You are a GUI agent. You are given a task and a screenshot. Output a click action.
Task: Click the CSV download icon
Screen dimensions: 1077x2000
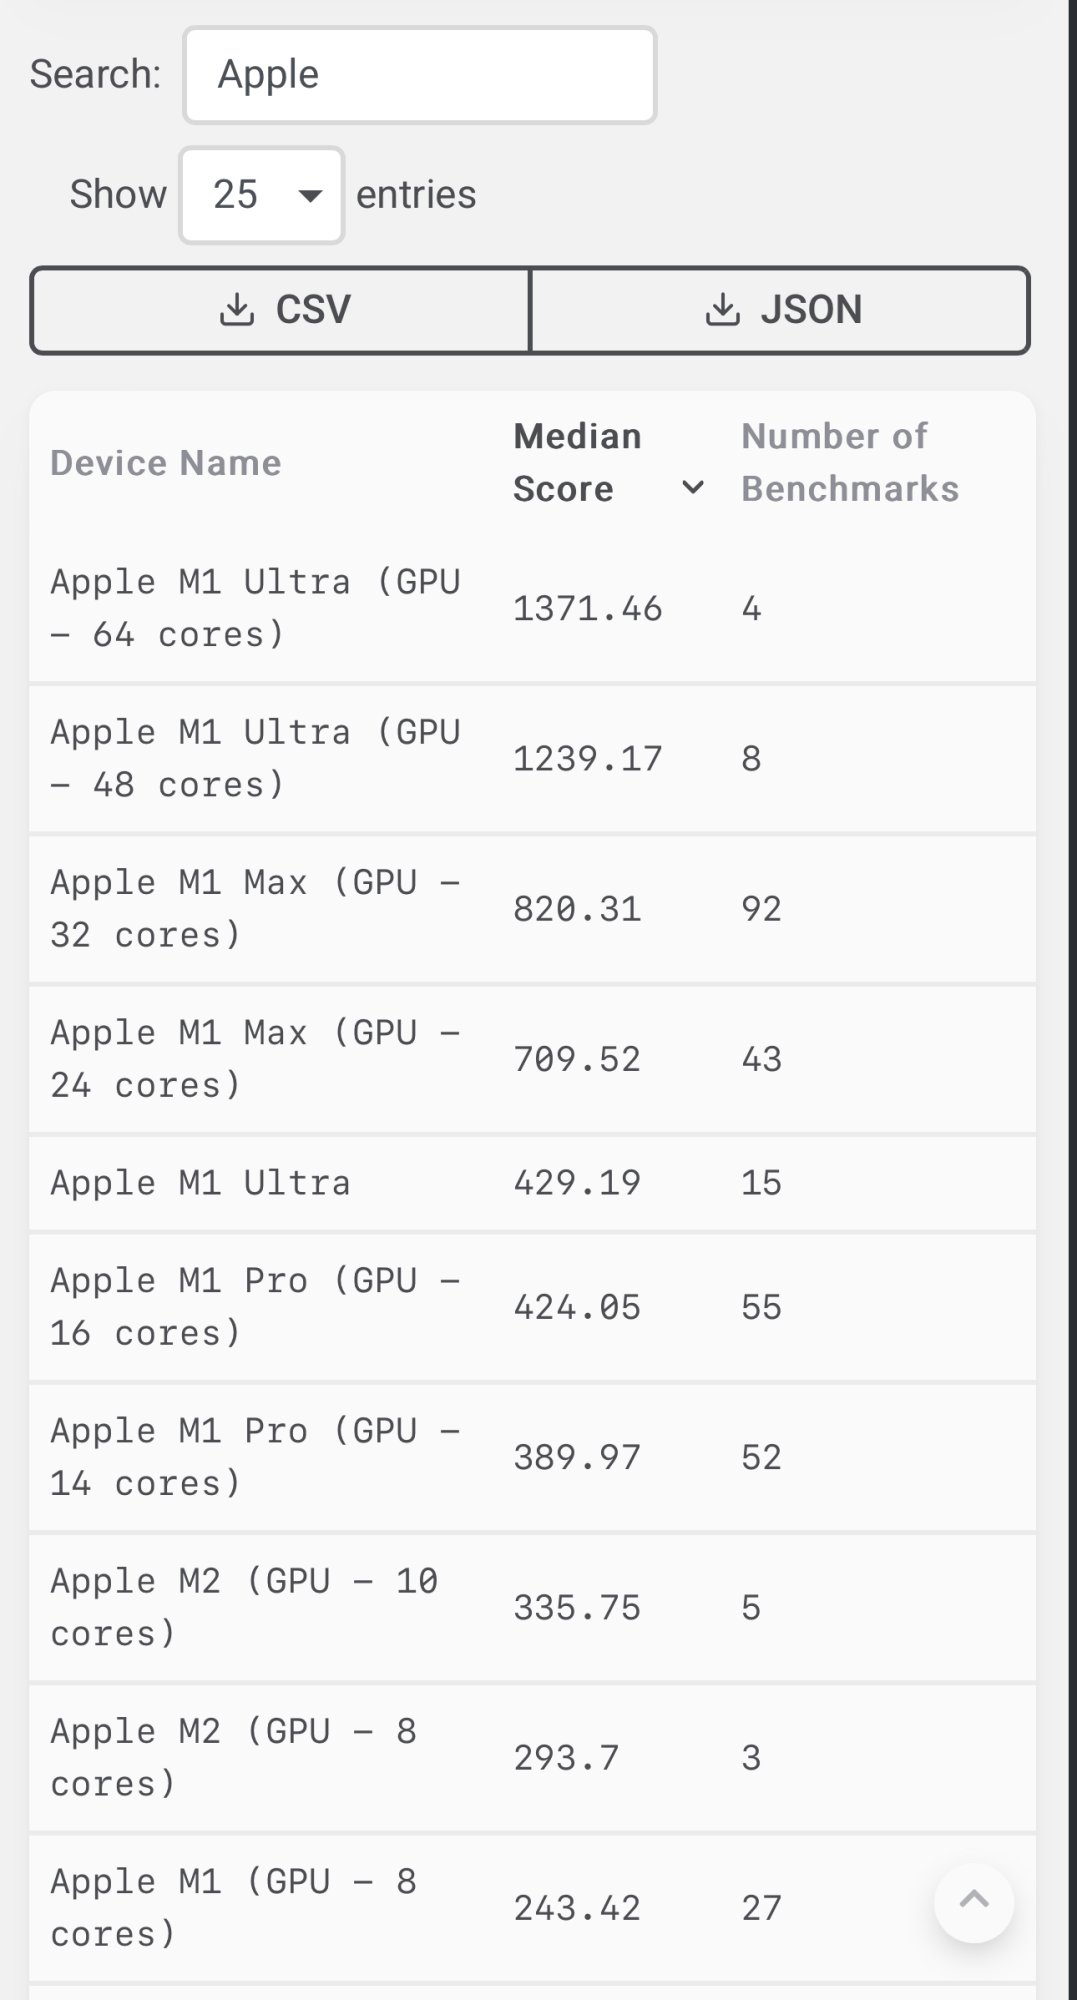(237, 310)
